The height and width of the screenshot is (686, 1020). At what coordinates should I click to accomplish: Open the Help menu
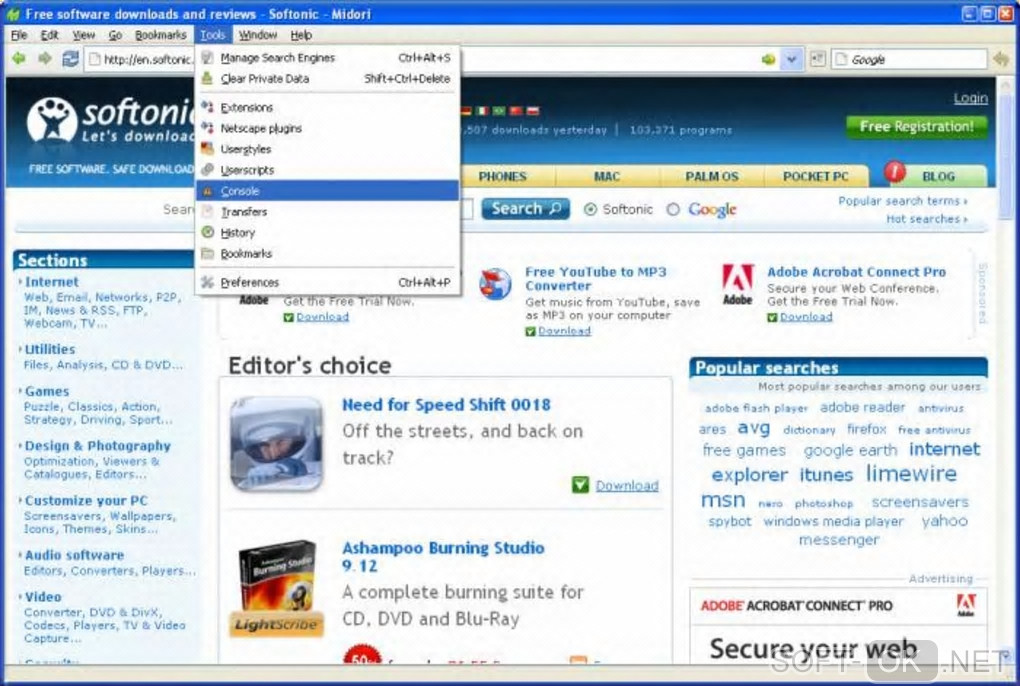pos(301,35)
